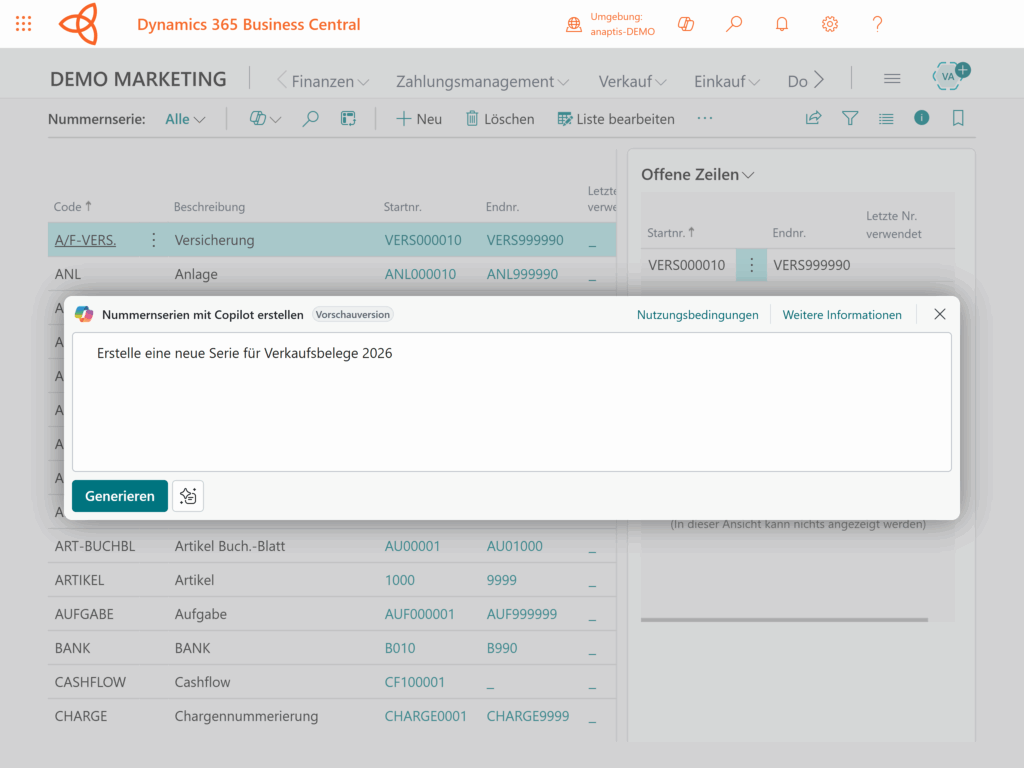Open the Finanzen menu dropdown
Image resolution: width=1024 pixels, height=768 pixels.
tap(330, 81)
